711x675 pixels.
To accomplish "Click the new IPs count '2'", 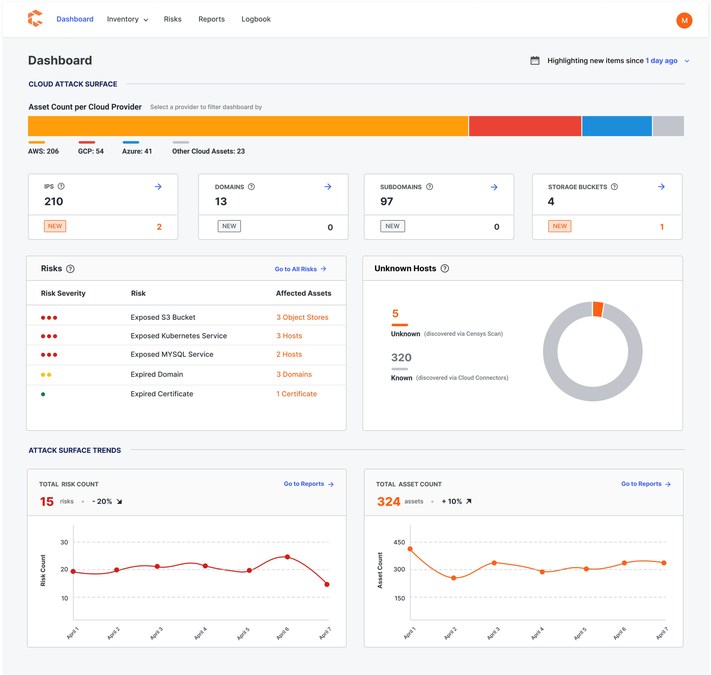I will coord(159,227).
